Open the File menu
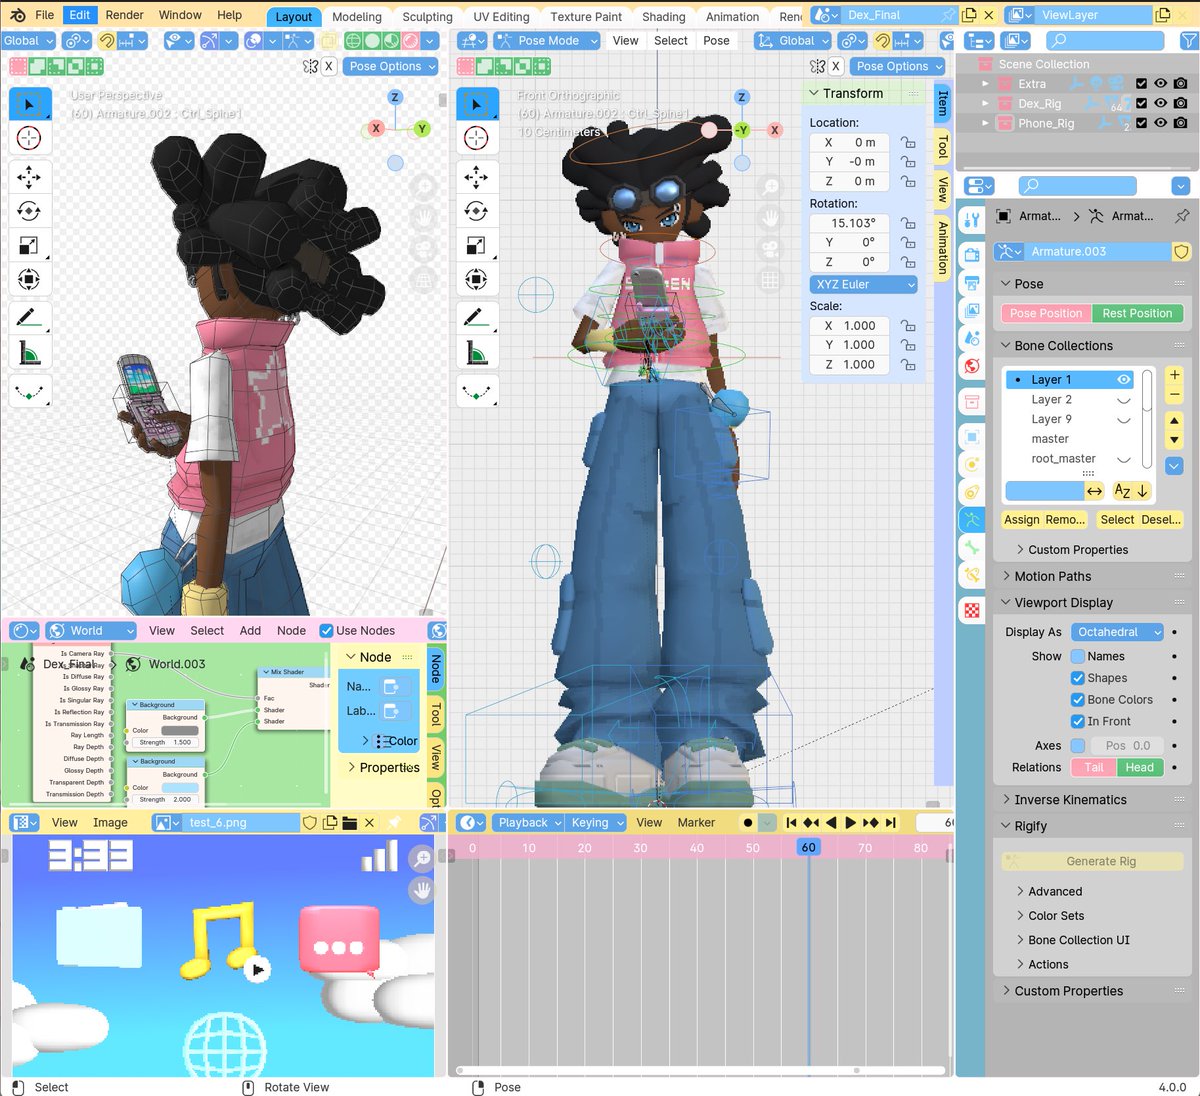1200x1096 pixels. pos(45,15)
